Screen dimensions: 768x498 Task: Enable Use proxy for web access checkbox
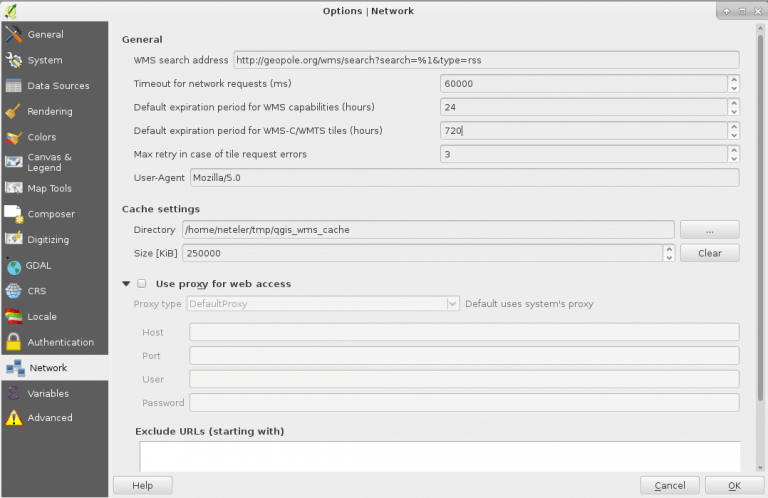pyautogui.click(x=142, y=284)
